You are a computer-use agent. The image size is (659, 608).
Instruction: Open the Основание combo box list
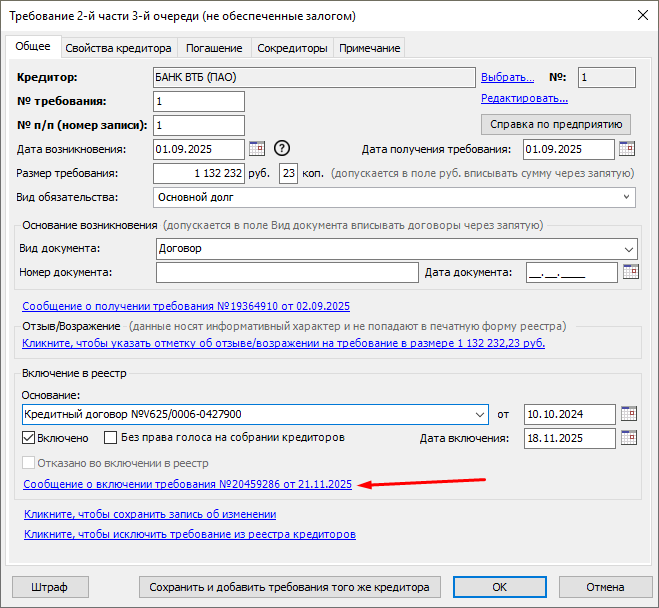pos(478,414)
